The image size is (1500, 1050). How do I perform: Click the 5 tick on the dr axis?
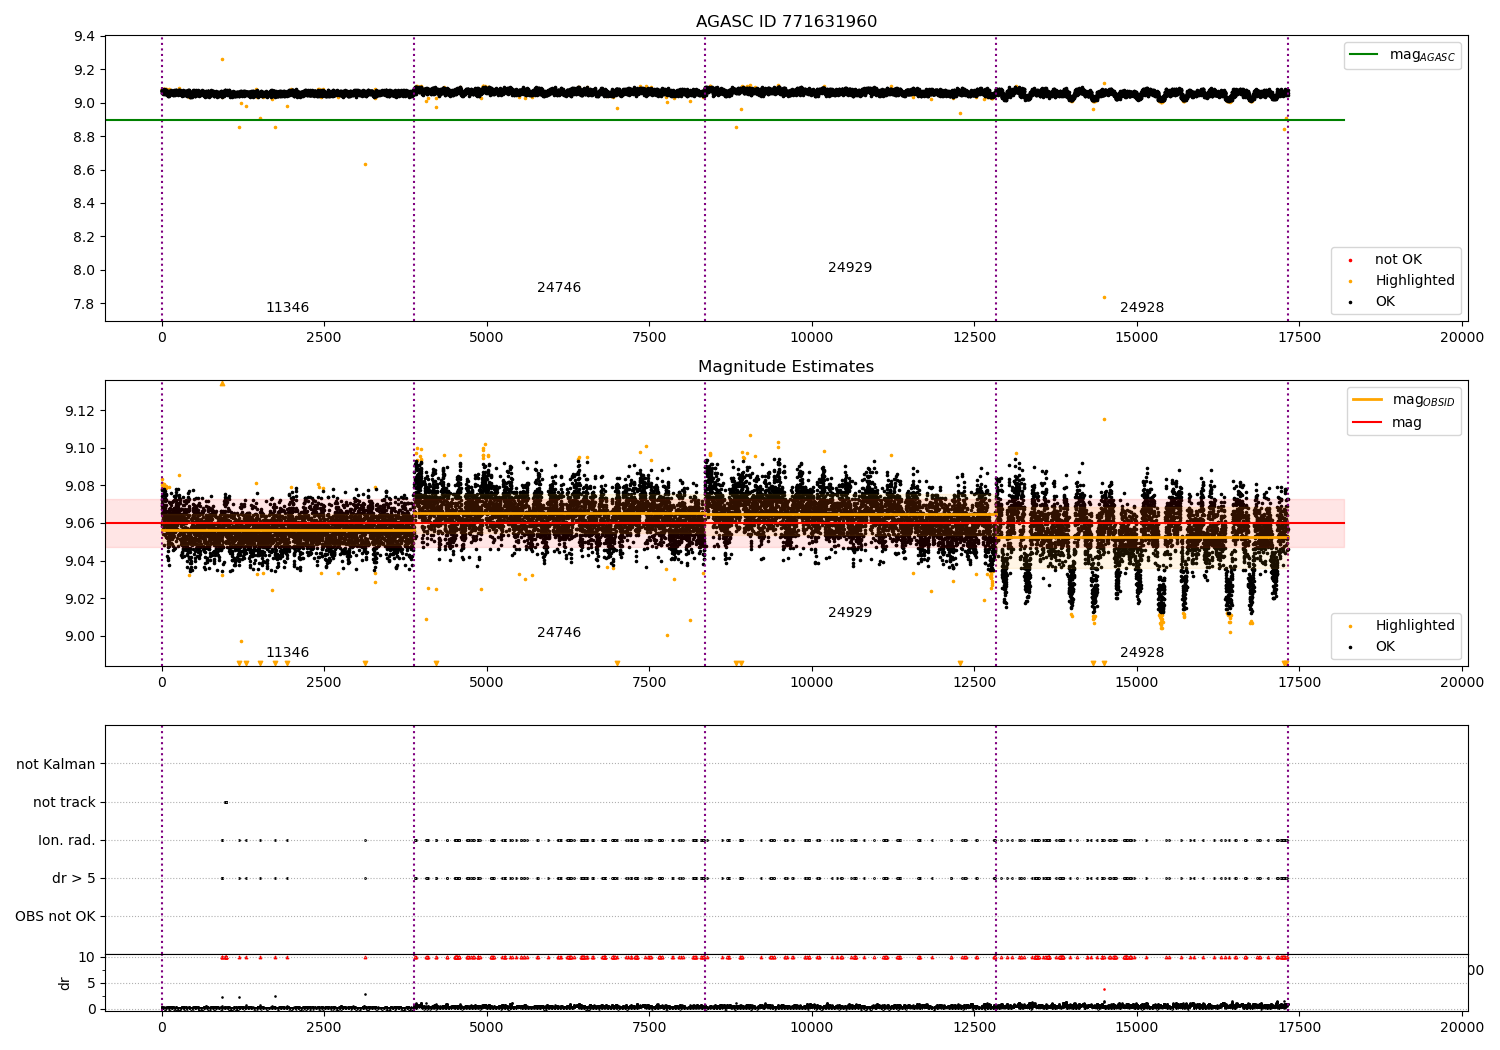[x=91, y=984]
